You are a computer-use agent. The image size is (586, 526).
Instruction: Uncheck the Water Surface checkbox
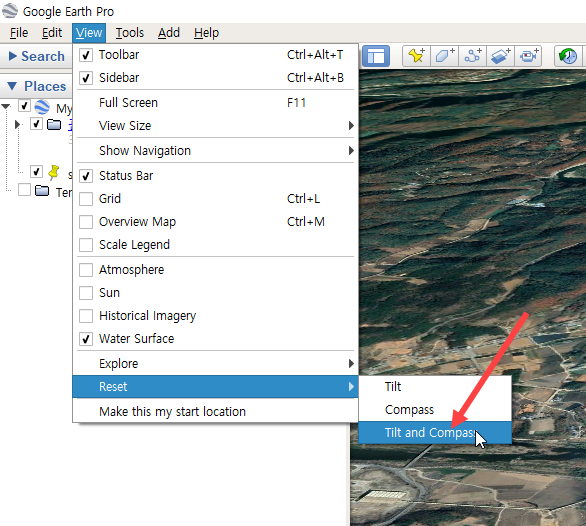pos(86,339)
